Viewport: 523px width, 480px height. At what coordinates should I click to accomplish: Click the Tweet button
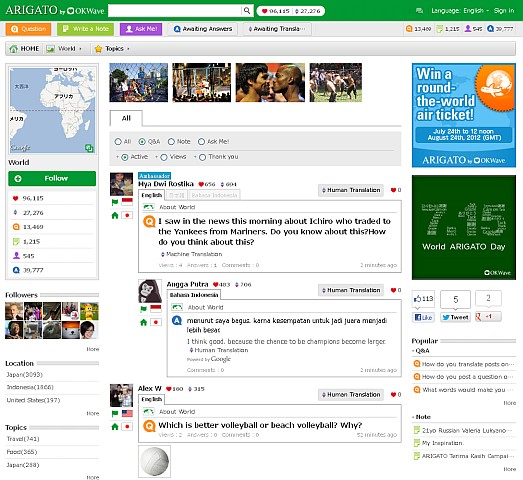point(455,317)
